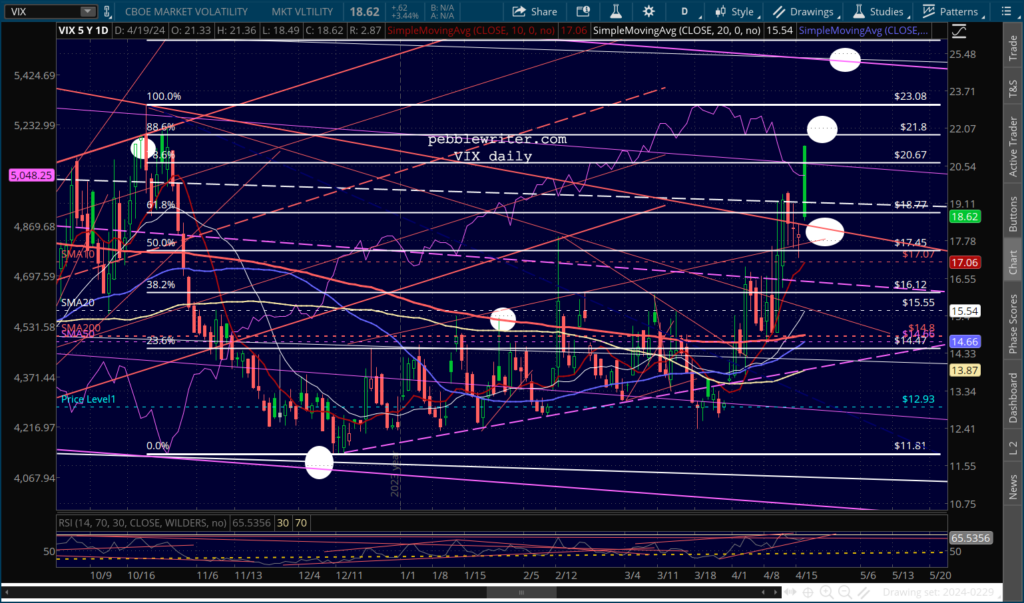The width and height of the screenshot is (1024, 603).
Task: Click the pan left-right arrows icon
Action: (790, 592)
